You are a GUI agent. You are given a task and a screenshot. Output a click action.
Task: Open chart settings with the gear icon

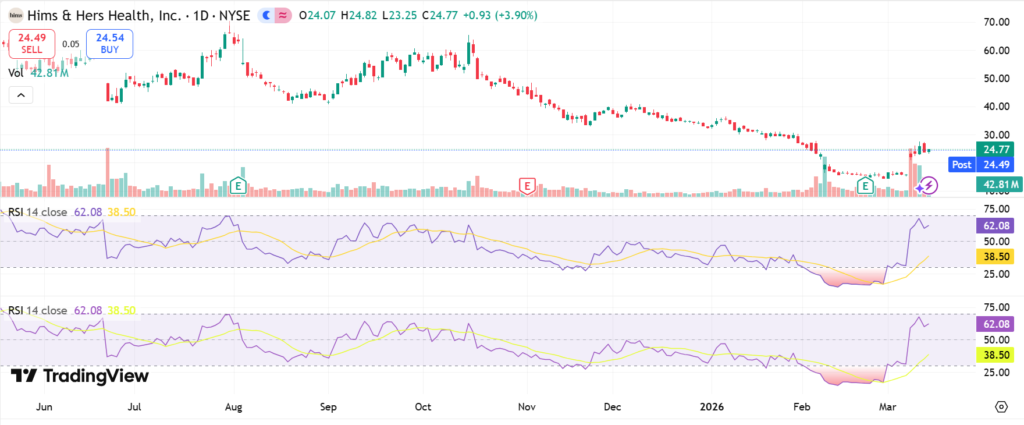pos(1001,407)
